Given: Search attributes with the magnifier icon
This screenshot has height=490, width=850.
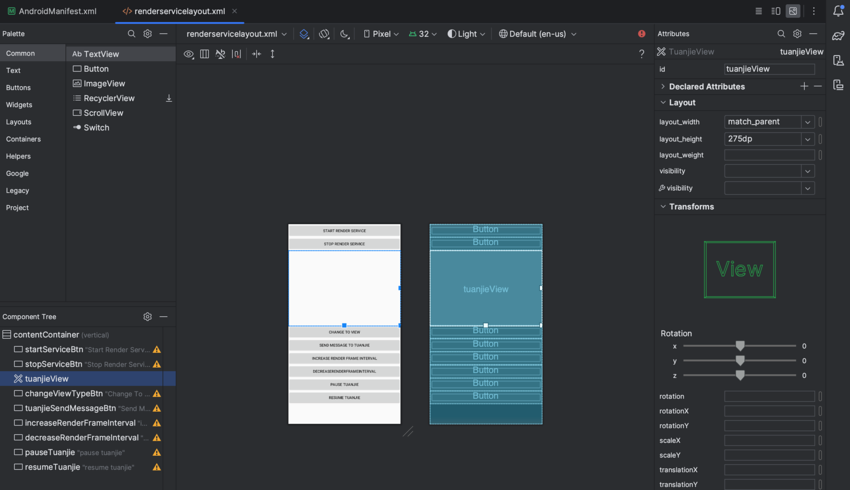Looking at the screenshot, I should point(781,34).
